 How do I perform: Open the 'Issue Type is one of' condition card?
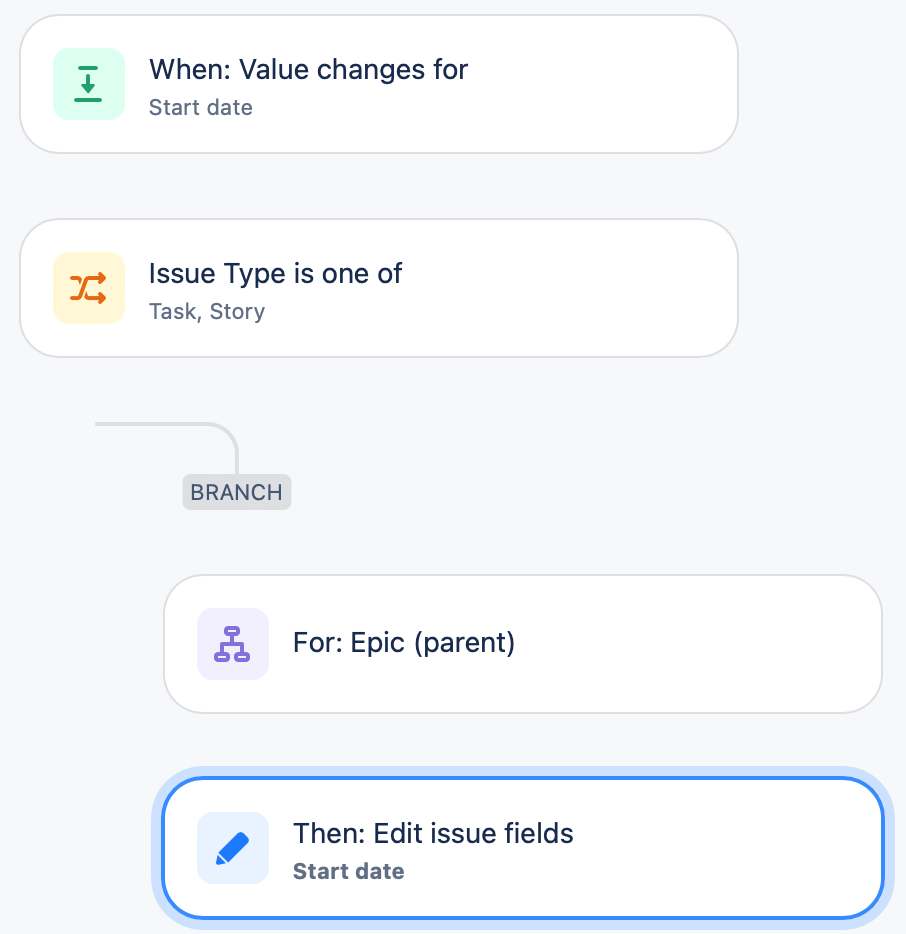tap(378, 288)
